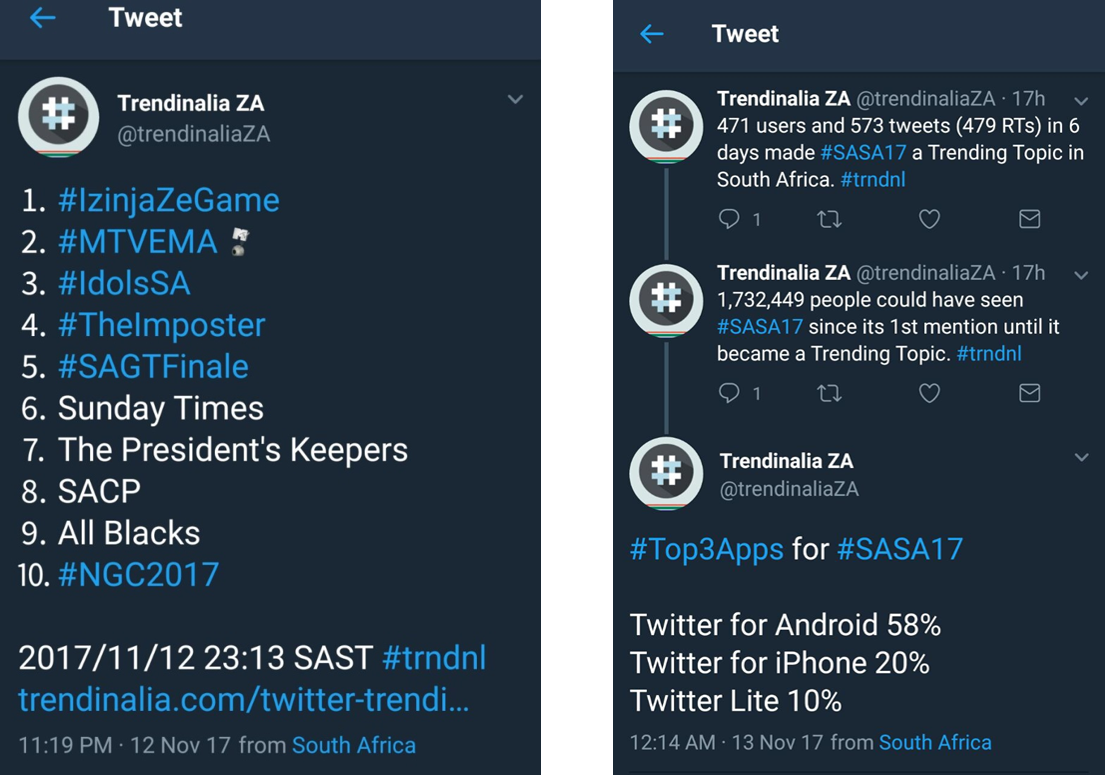
Task: Like the 471 users SASA17 tweet
Action: (929, 219)
